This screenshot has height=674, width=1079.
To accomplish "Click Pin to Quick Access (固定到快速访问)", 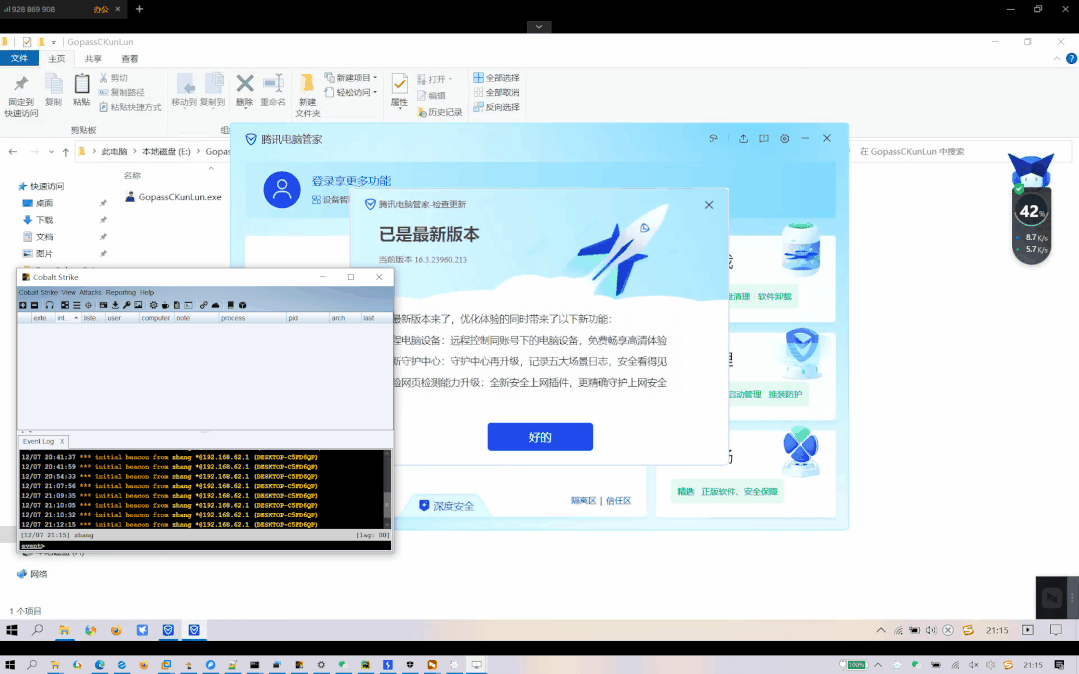I will click(21, 96).
